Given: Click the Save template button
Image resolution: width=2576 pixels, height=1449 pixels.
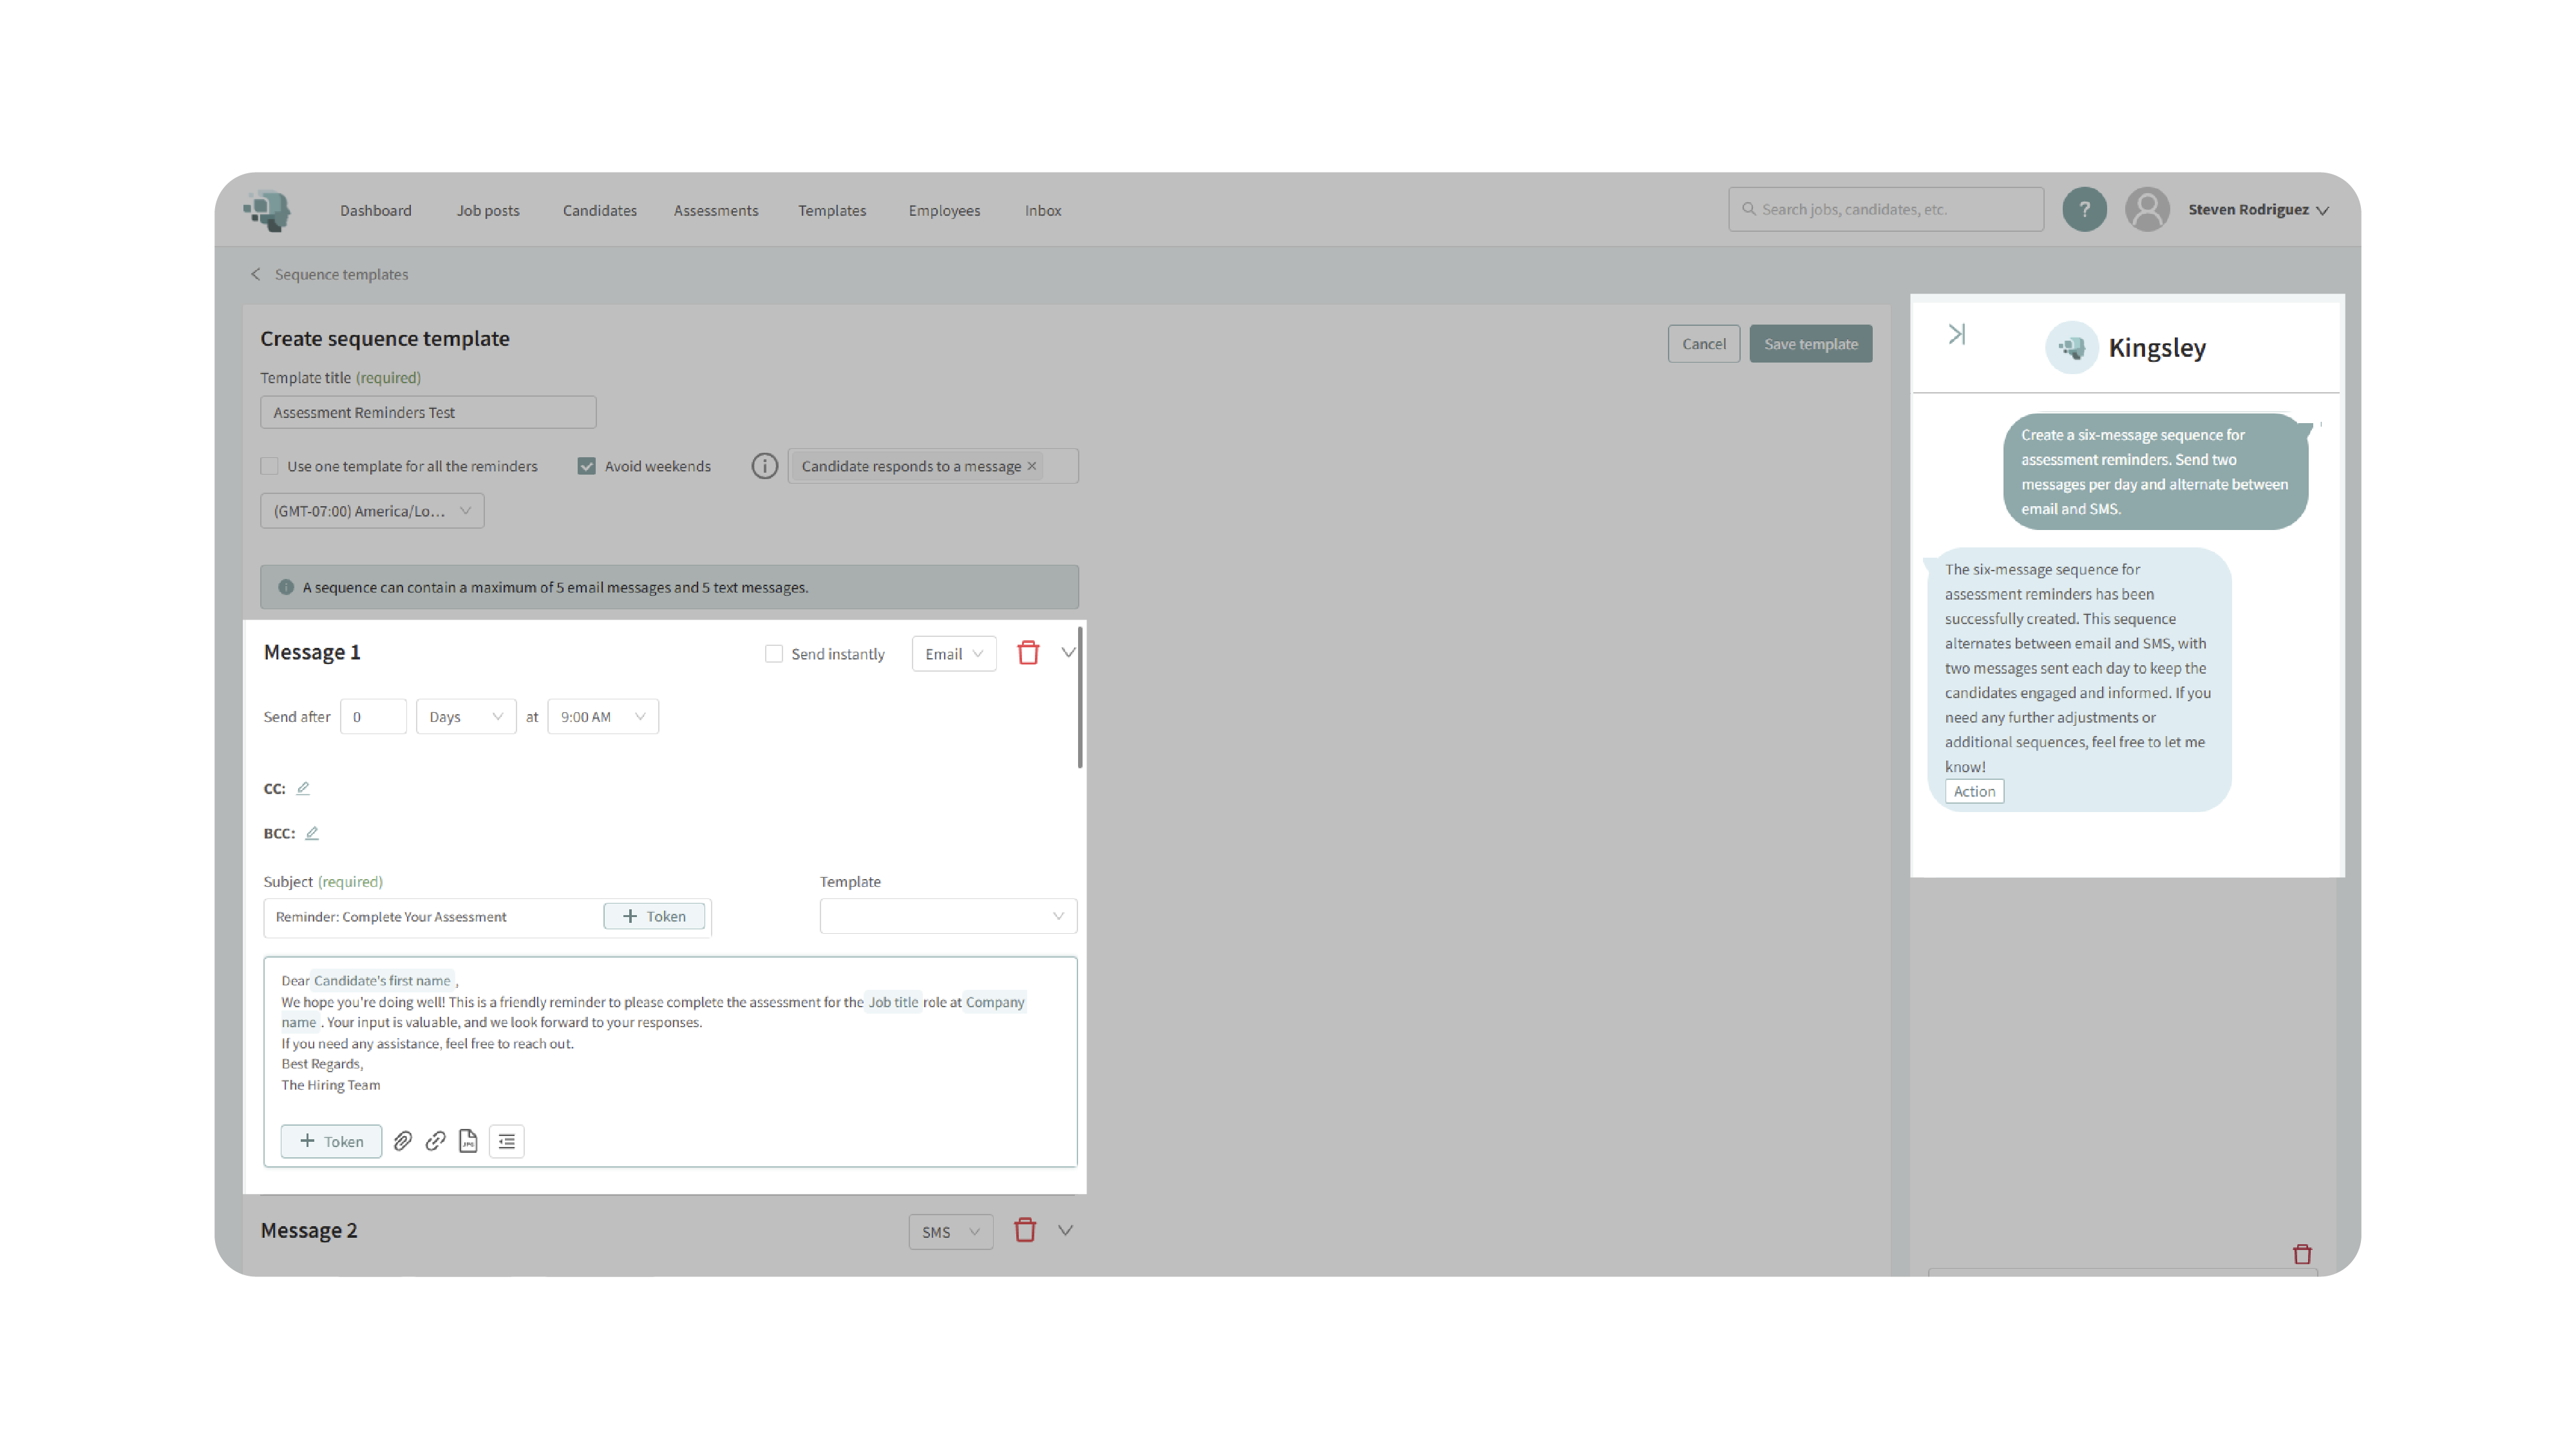Looking at the screenshot, I should coord(1810,344).
